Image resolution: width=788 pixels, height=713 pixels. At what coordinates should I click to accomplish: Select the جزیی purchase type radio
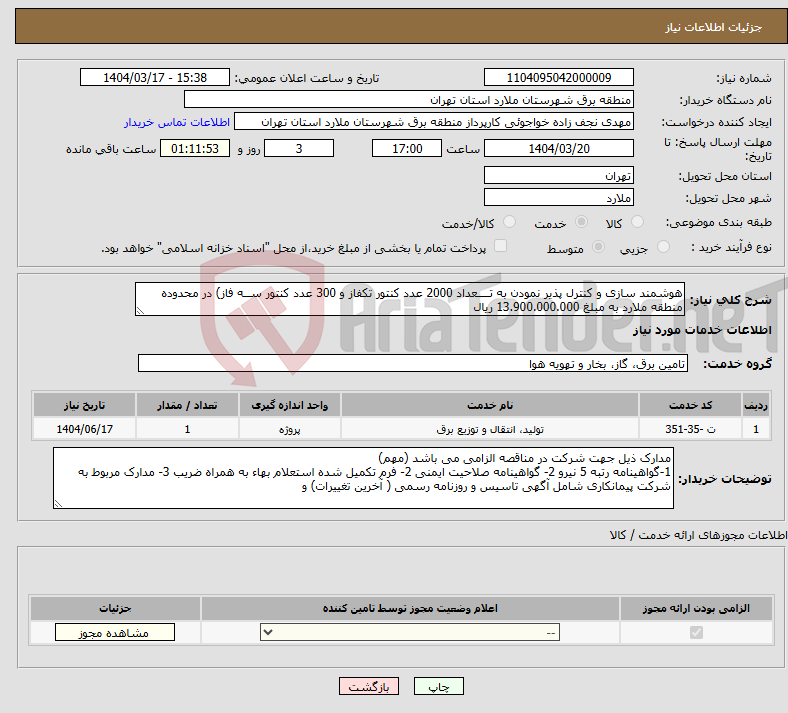pyautogui.click(x=663, y=247)
